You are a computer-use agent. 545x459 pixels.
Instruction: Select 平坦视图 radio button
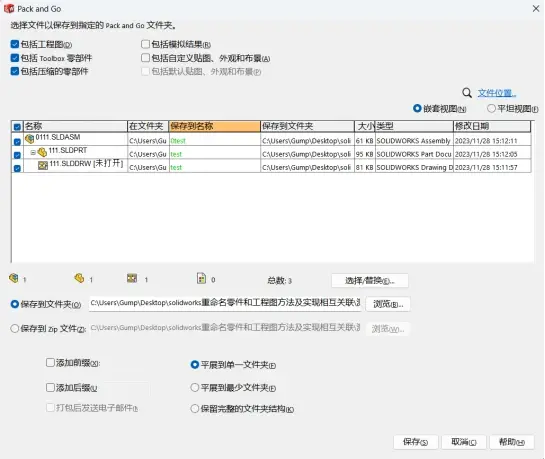pos(491,108)
